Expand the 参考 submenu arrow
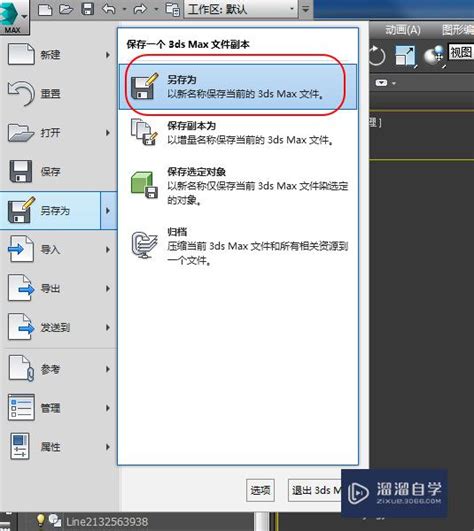Viewport: 474px width, 531px height. [x=108, y=369]
